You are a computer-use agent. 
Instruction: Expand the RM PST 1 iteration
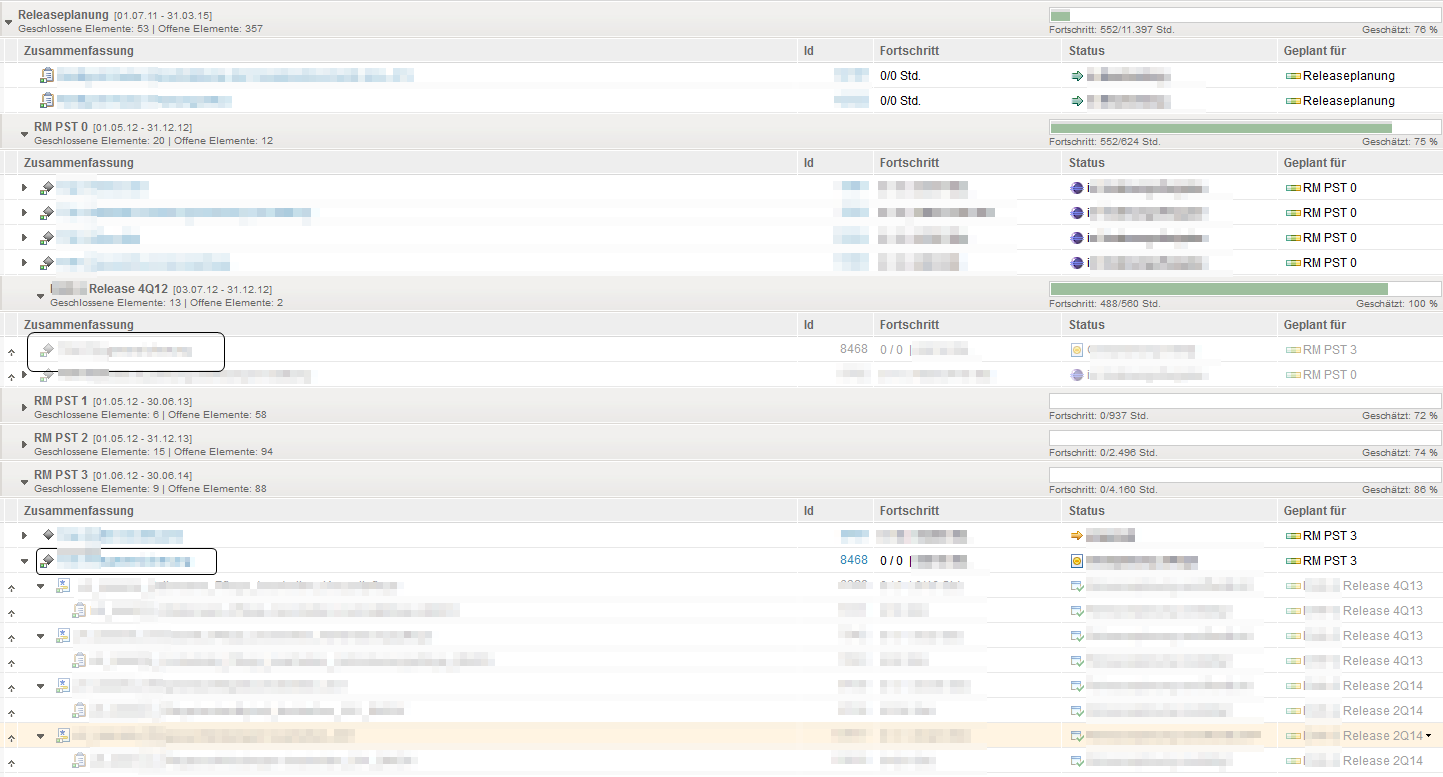25,407
